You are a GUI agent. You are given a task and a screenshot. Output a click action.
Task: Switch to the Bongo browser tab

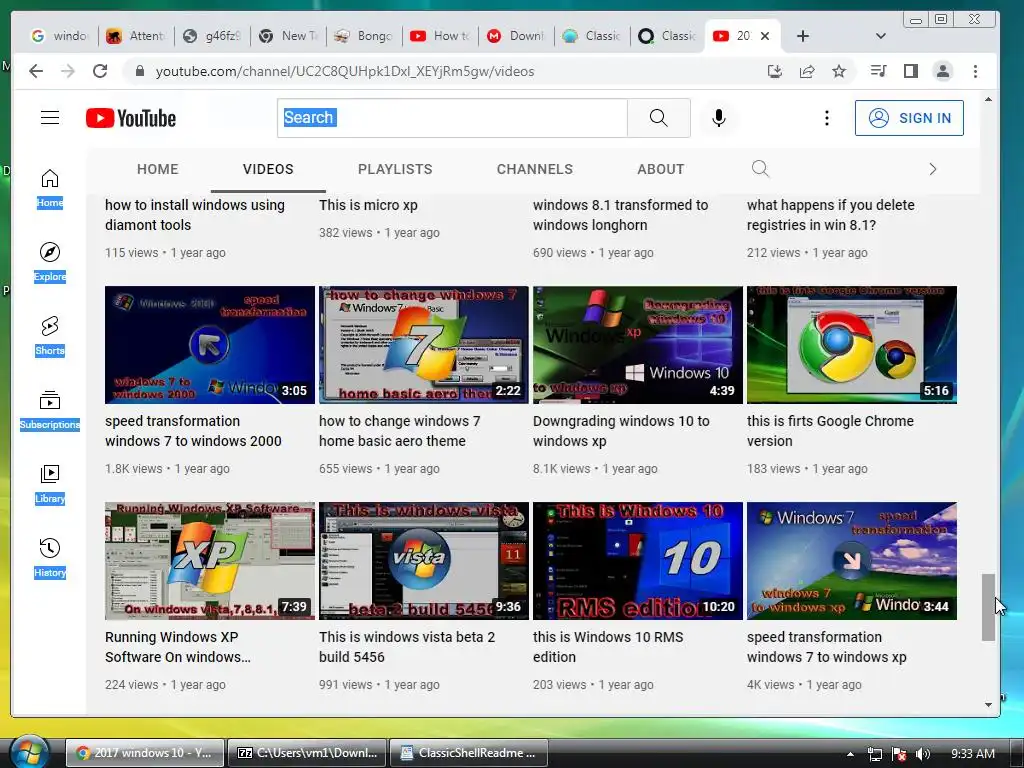(364, 36)
